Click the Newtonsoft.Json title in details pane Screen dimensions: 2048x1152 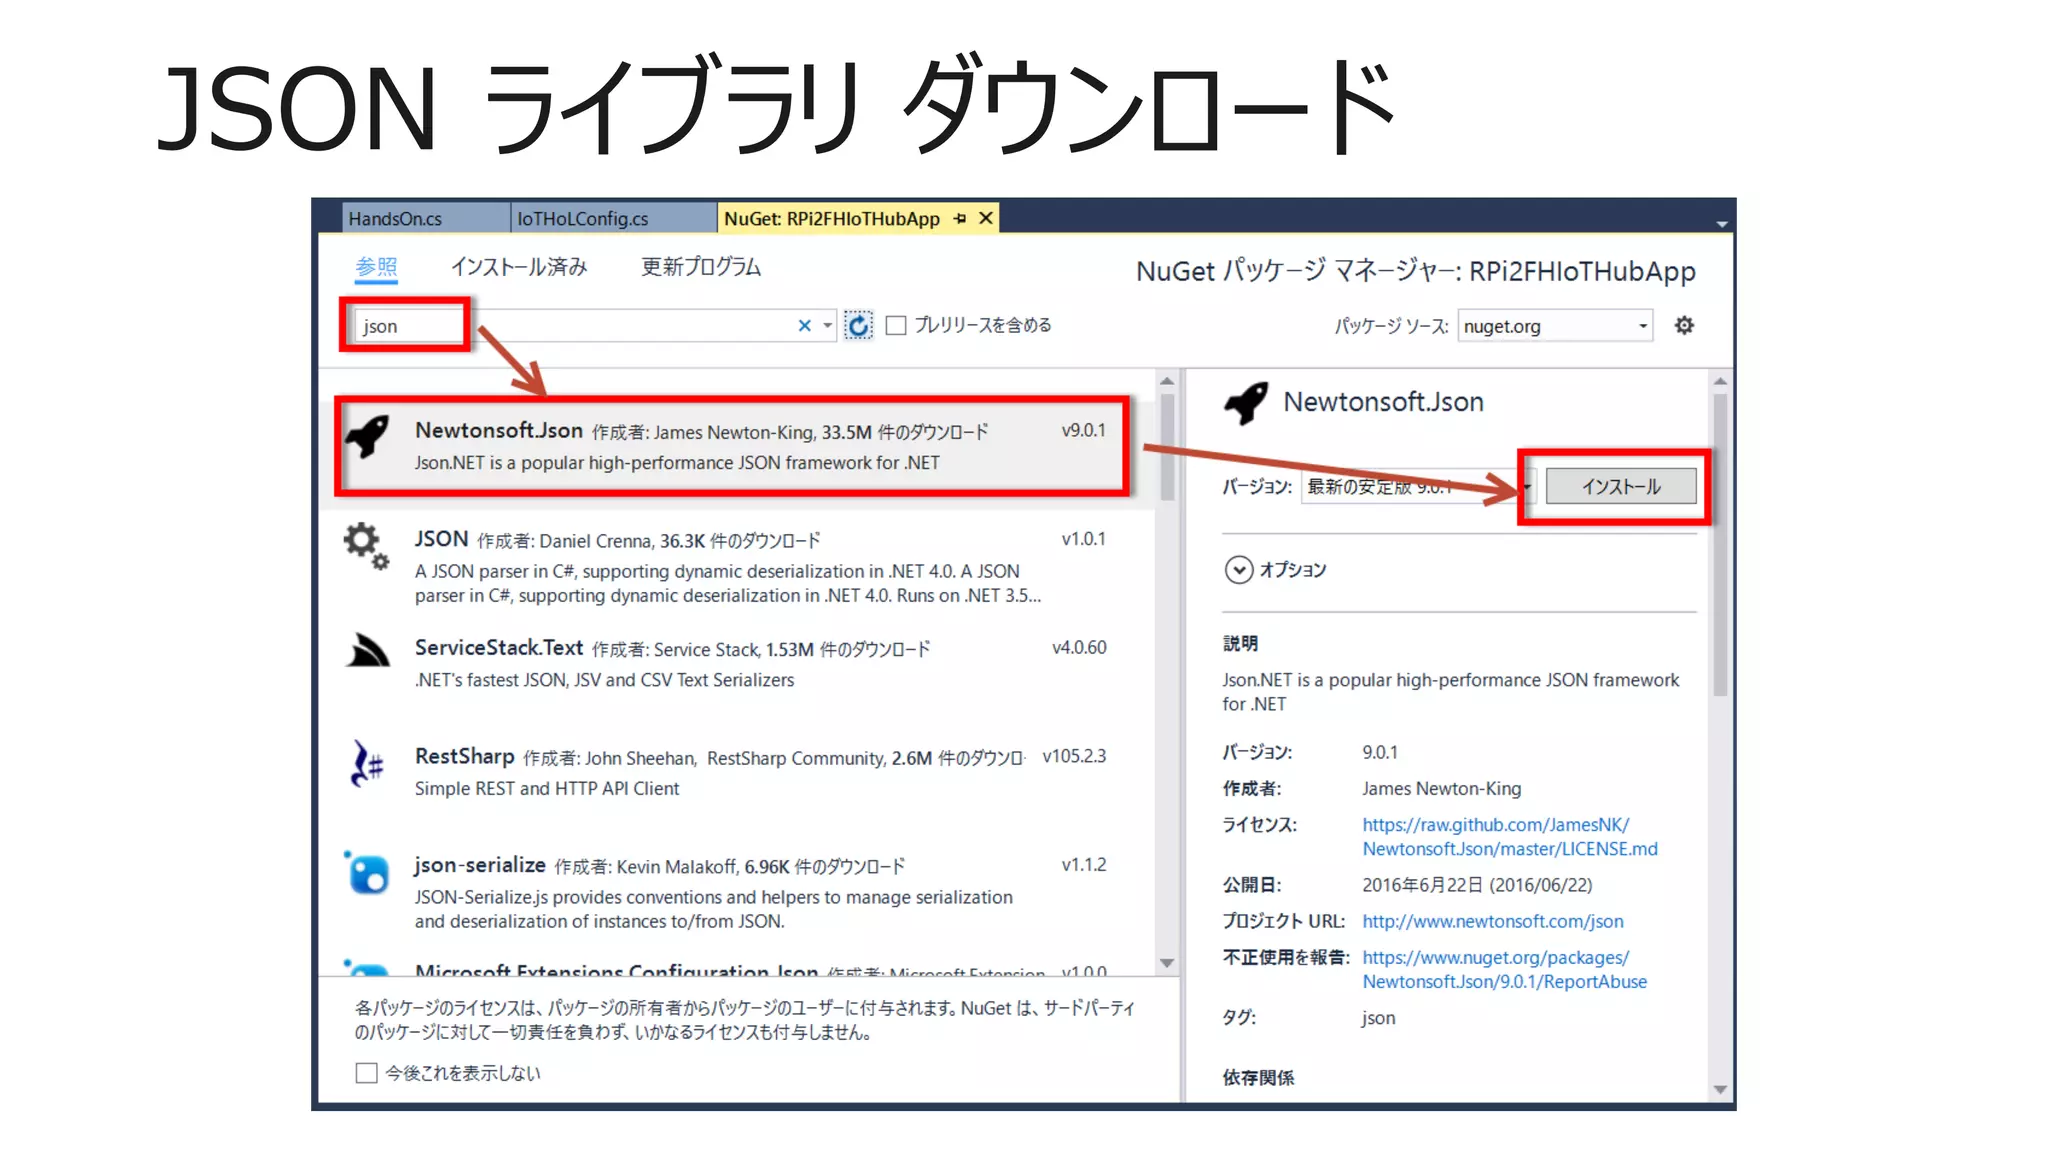coord(1383,402)
